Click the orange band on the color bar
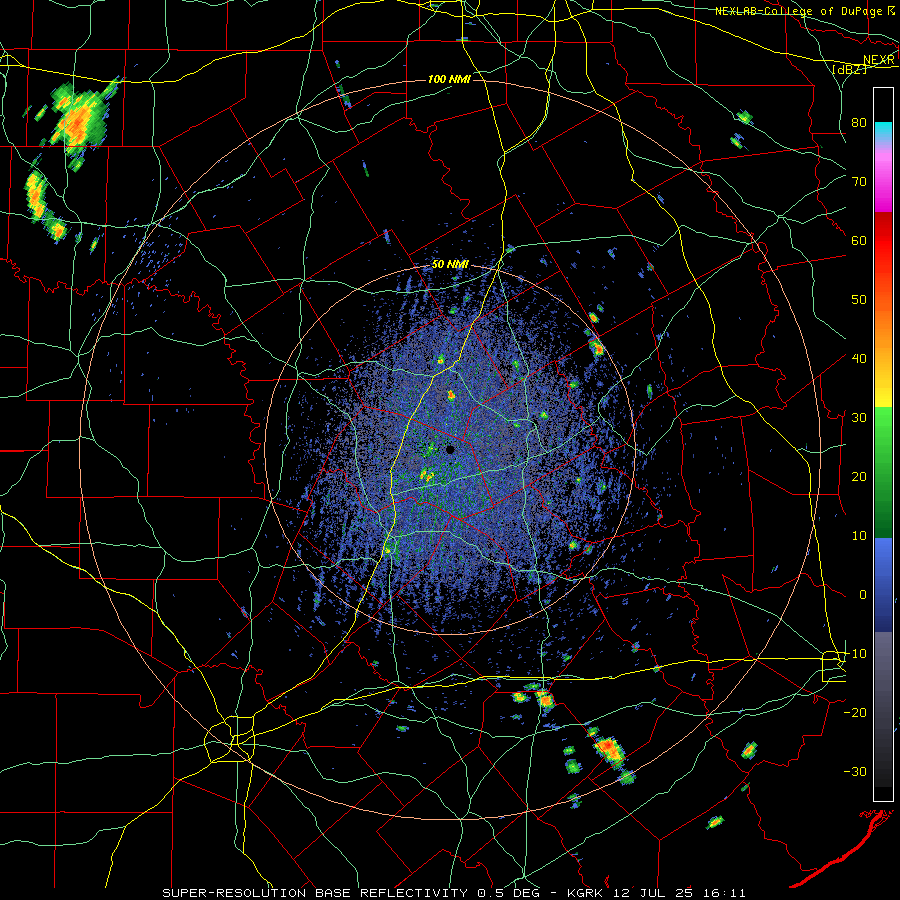Image resolution: width=900 pixels, height=900 pixels. click(x=883, y=327)
